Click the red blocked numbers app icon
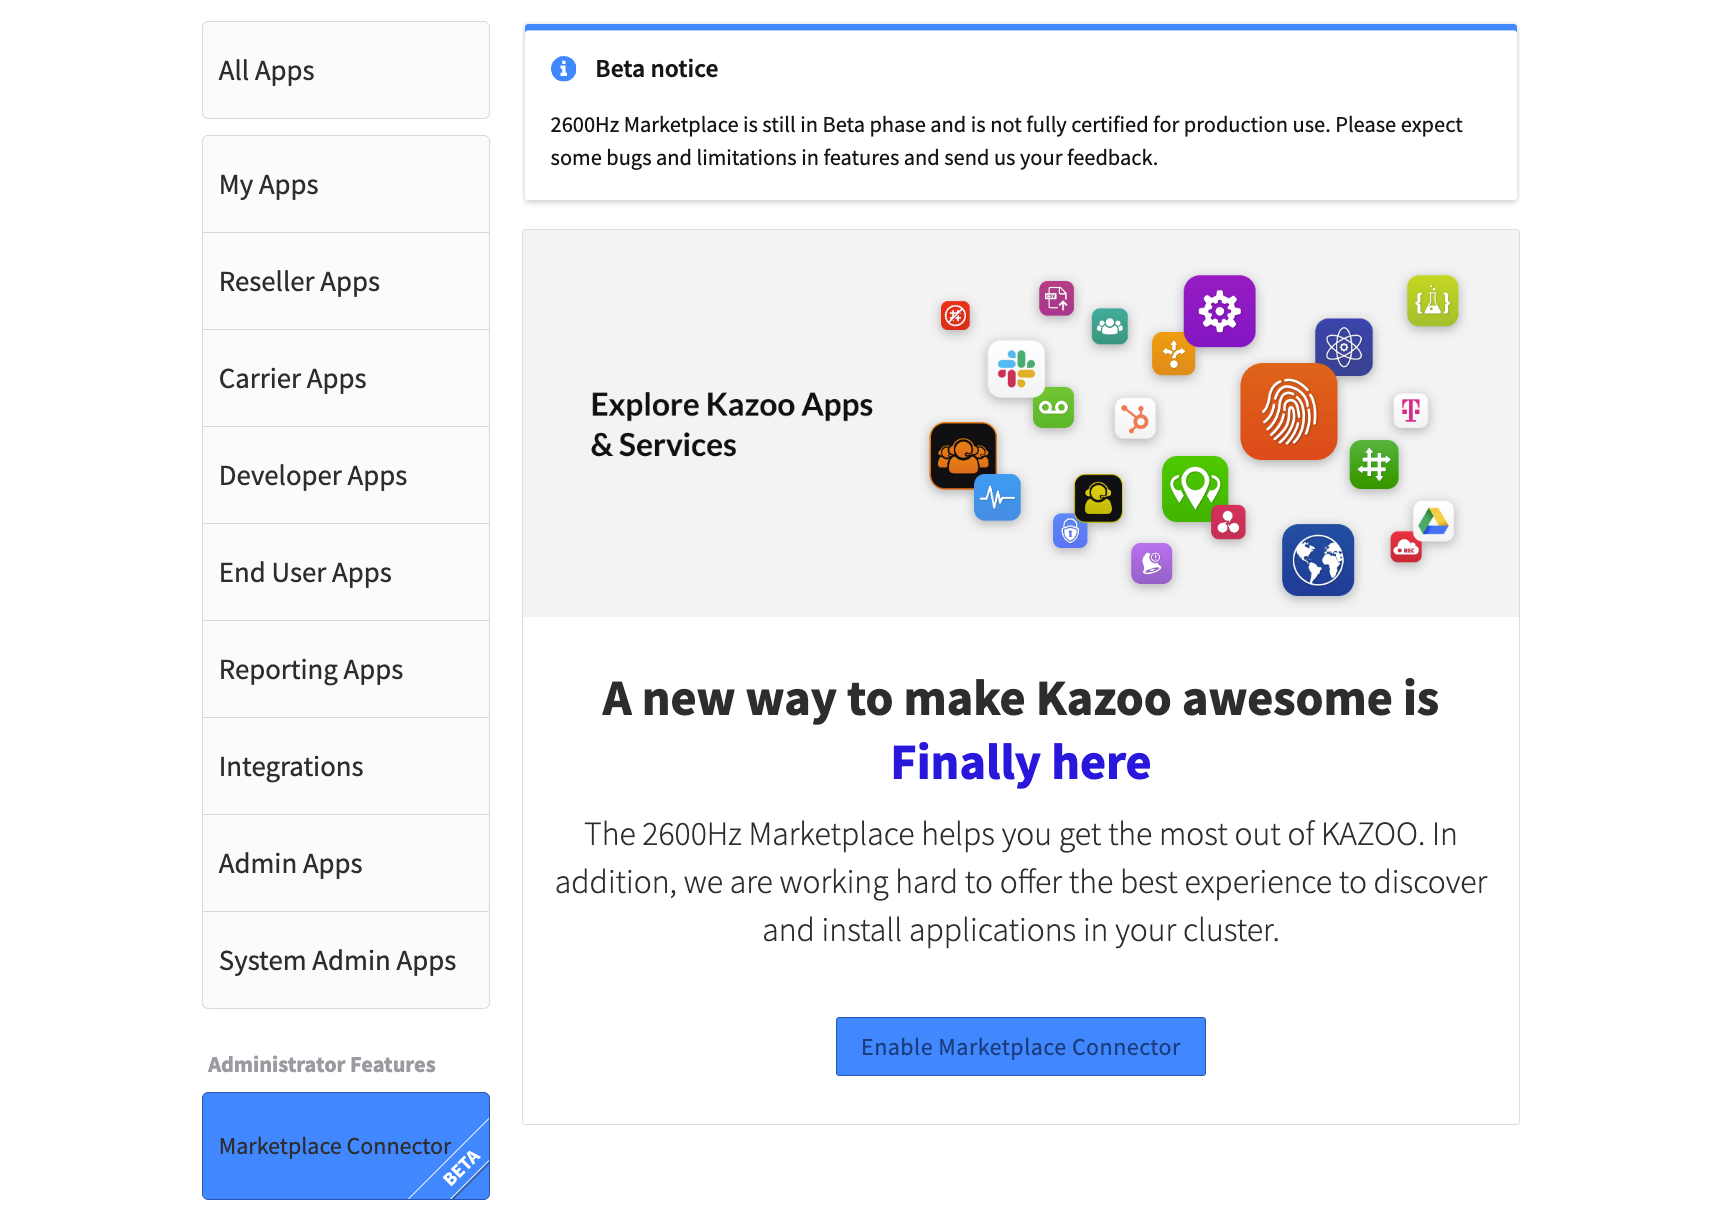 (x=955, y=316)
